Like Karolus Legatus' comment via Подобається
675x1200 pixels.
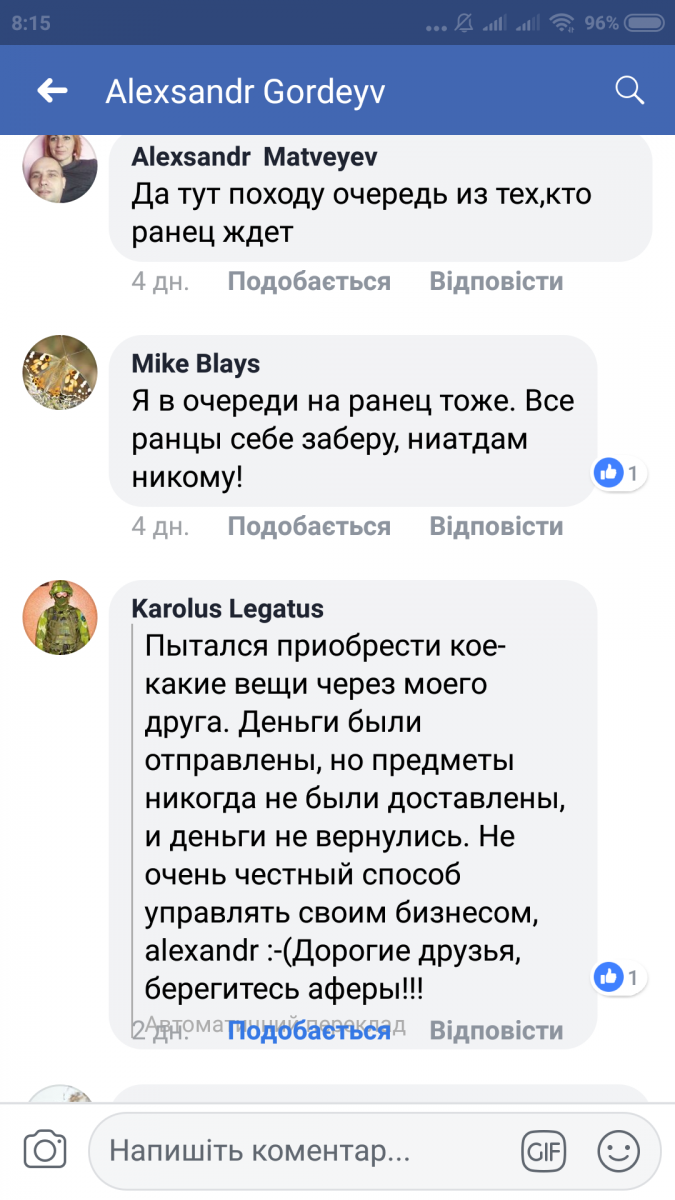click(x=309, y=1031)
